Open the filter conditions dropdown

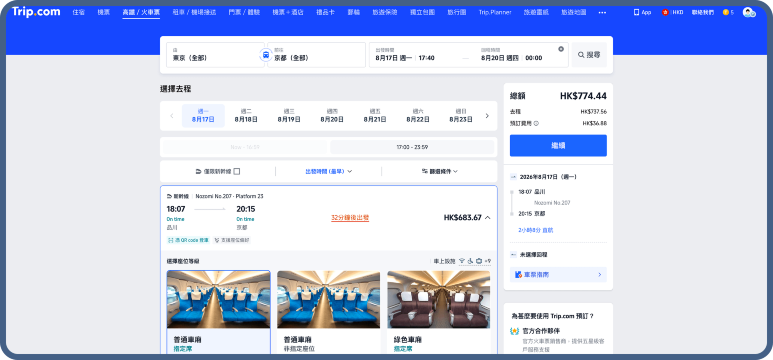pyautogui.click(x=440, y=171)
